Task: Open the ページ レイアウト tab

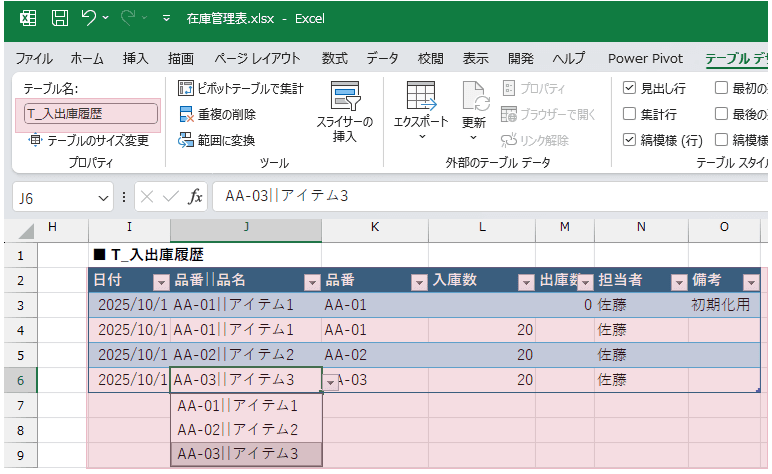Action: point(257,59)
